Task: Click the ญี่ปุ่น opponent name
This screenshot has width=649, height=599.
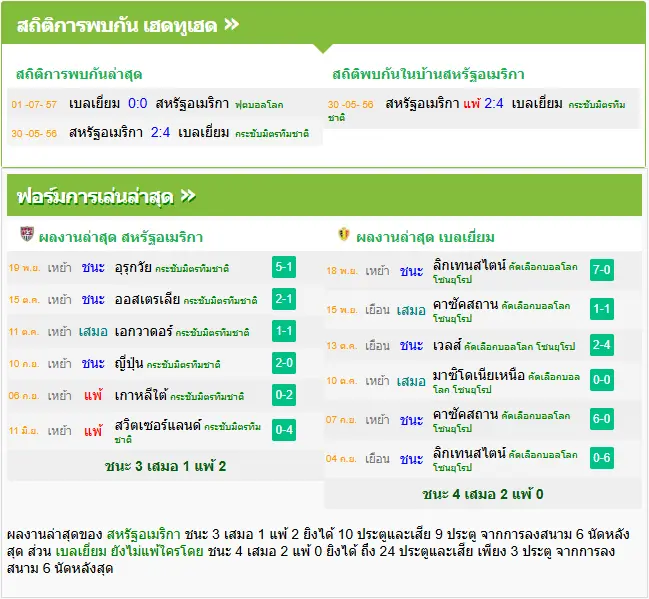Action: pos(129,363)
